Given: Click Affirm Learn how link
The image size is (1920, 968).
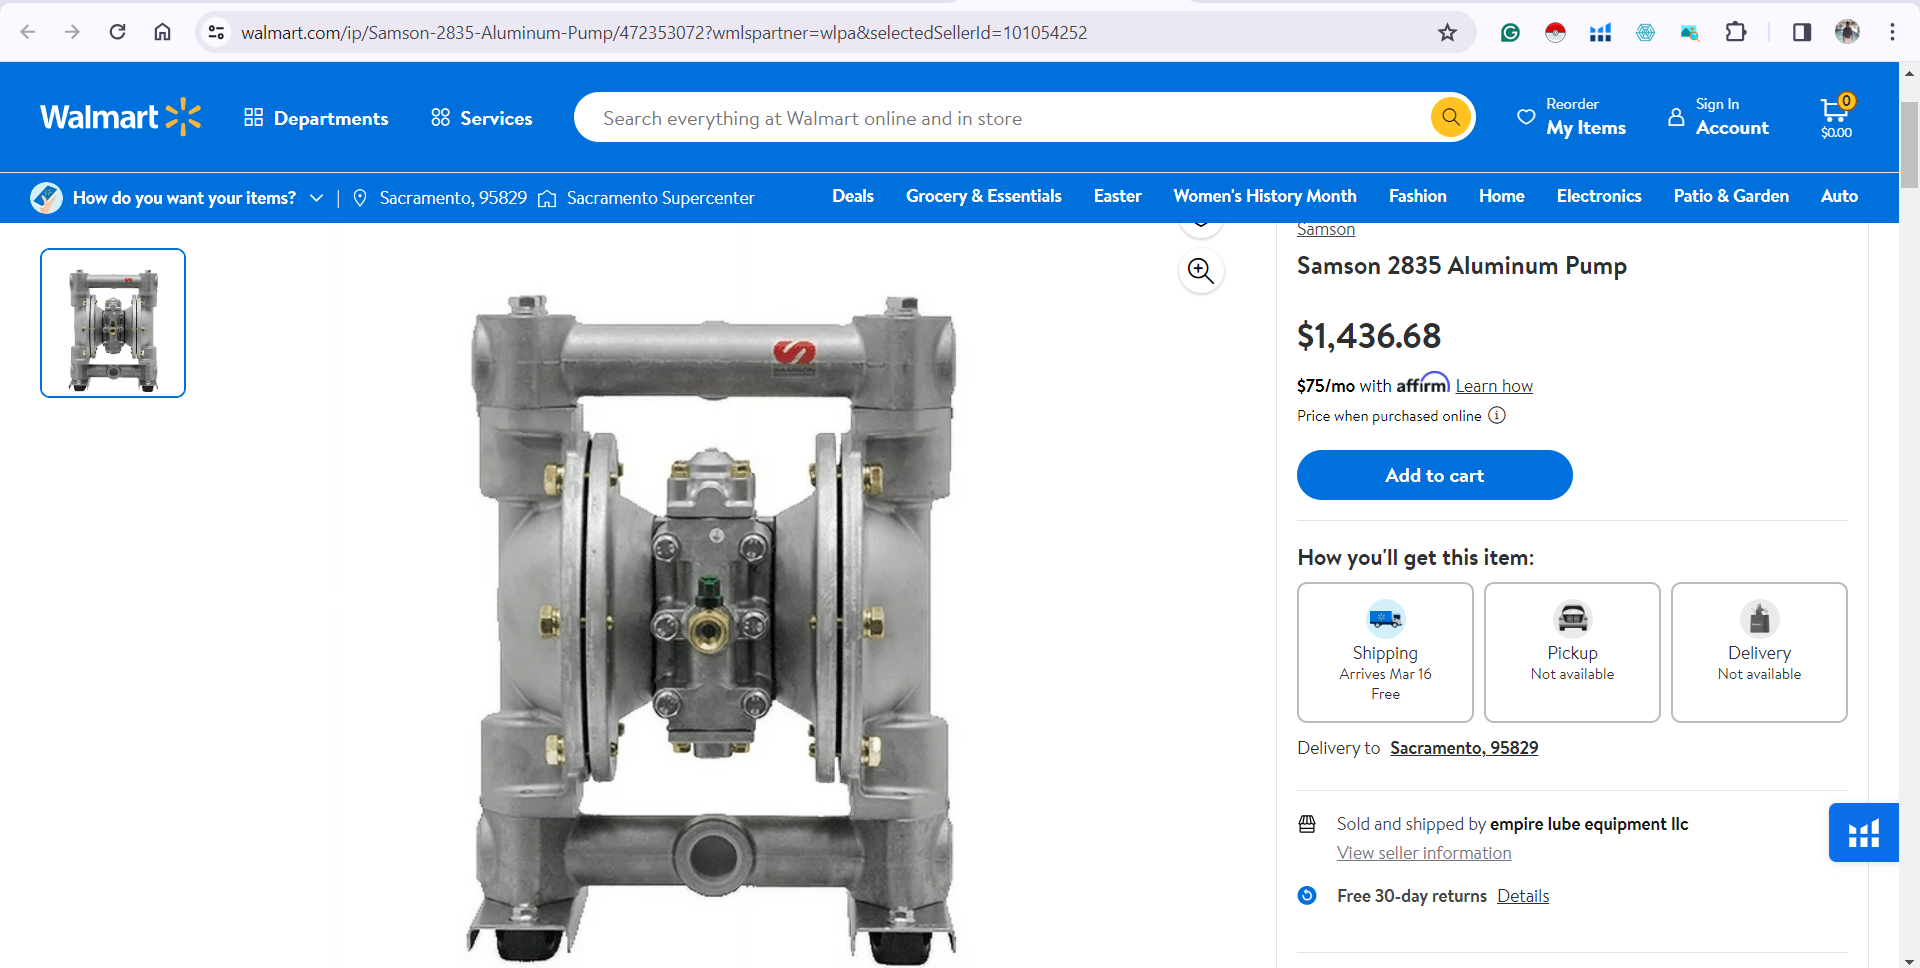Looking at the screenshot, I should click(1494, 386).
